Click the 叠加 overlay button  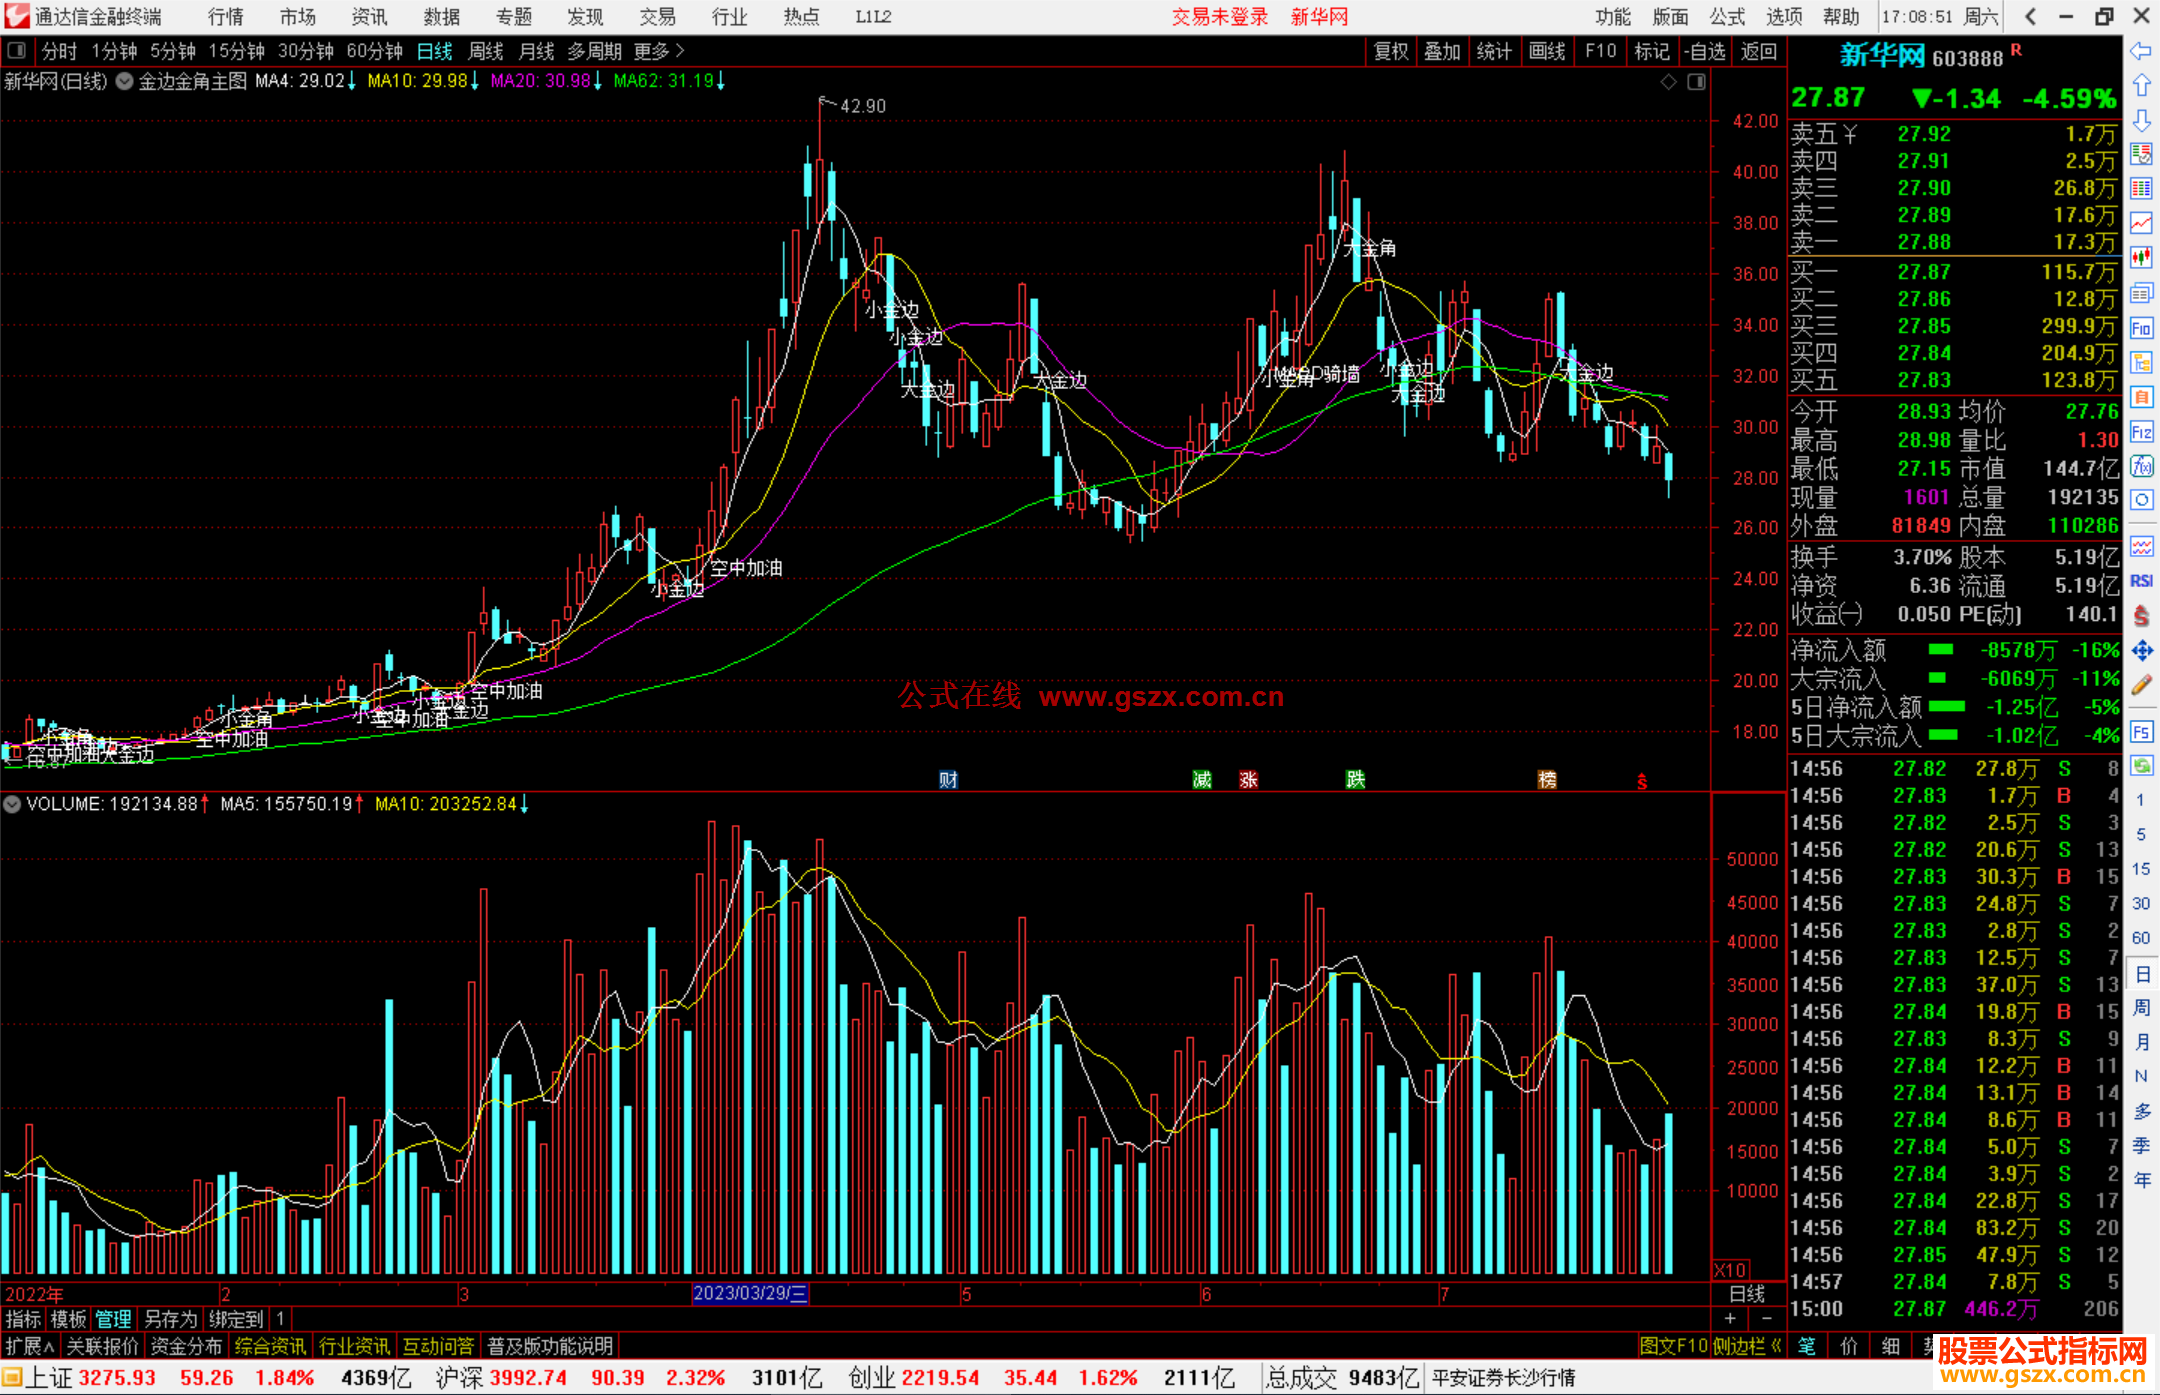[1442, 51]
